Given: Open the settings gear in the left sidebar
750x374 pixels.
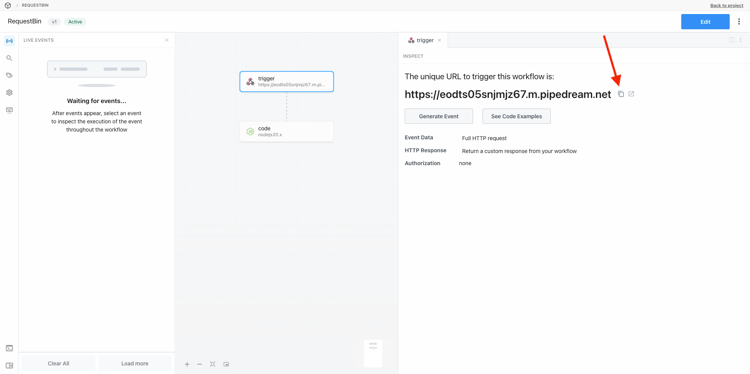Looking at the screenshot, I should (x=9, y=92).
